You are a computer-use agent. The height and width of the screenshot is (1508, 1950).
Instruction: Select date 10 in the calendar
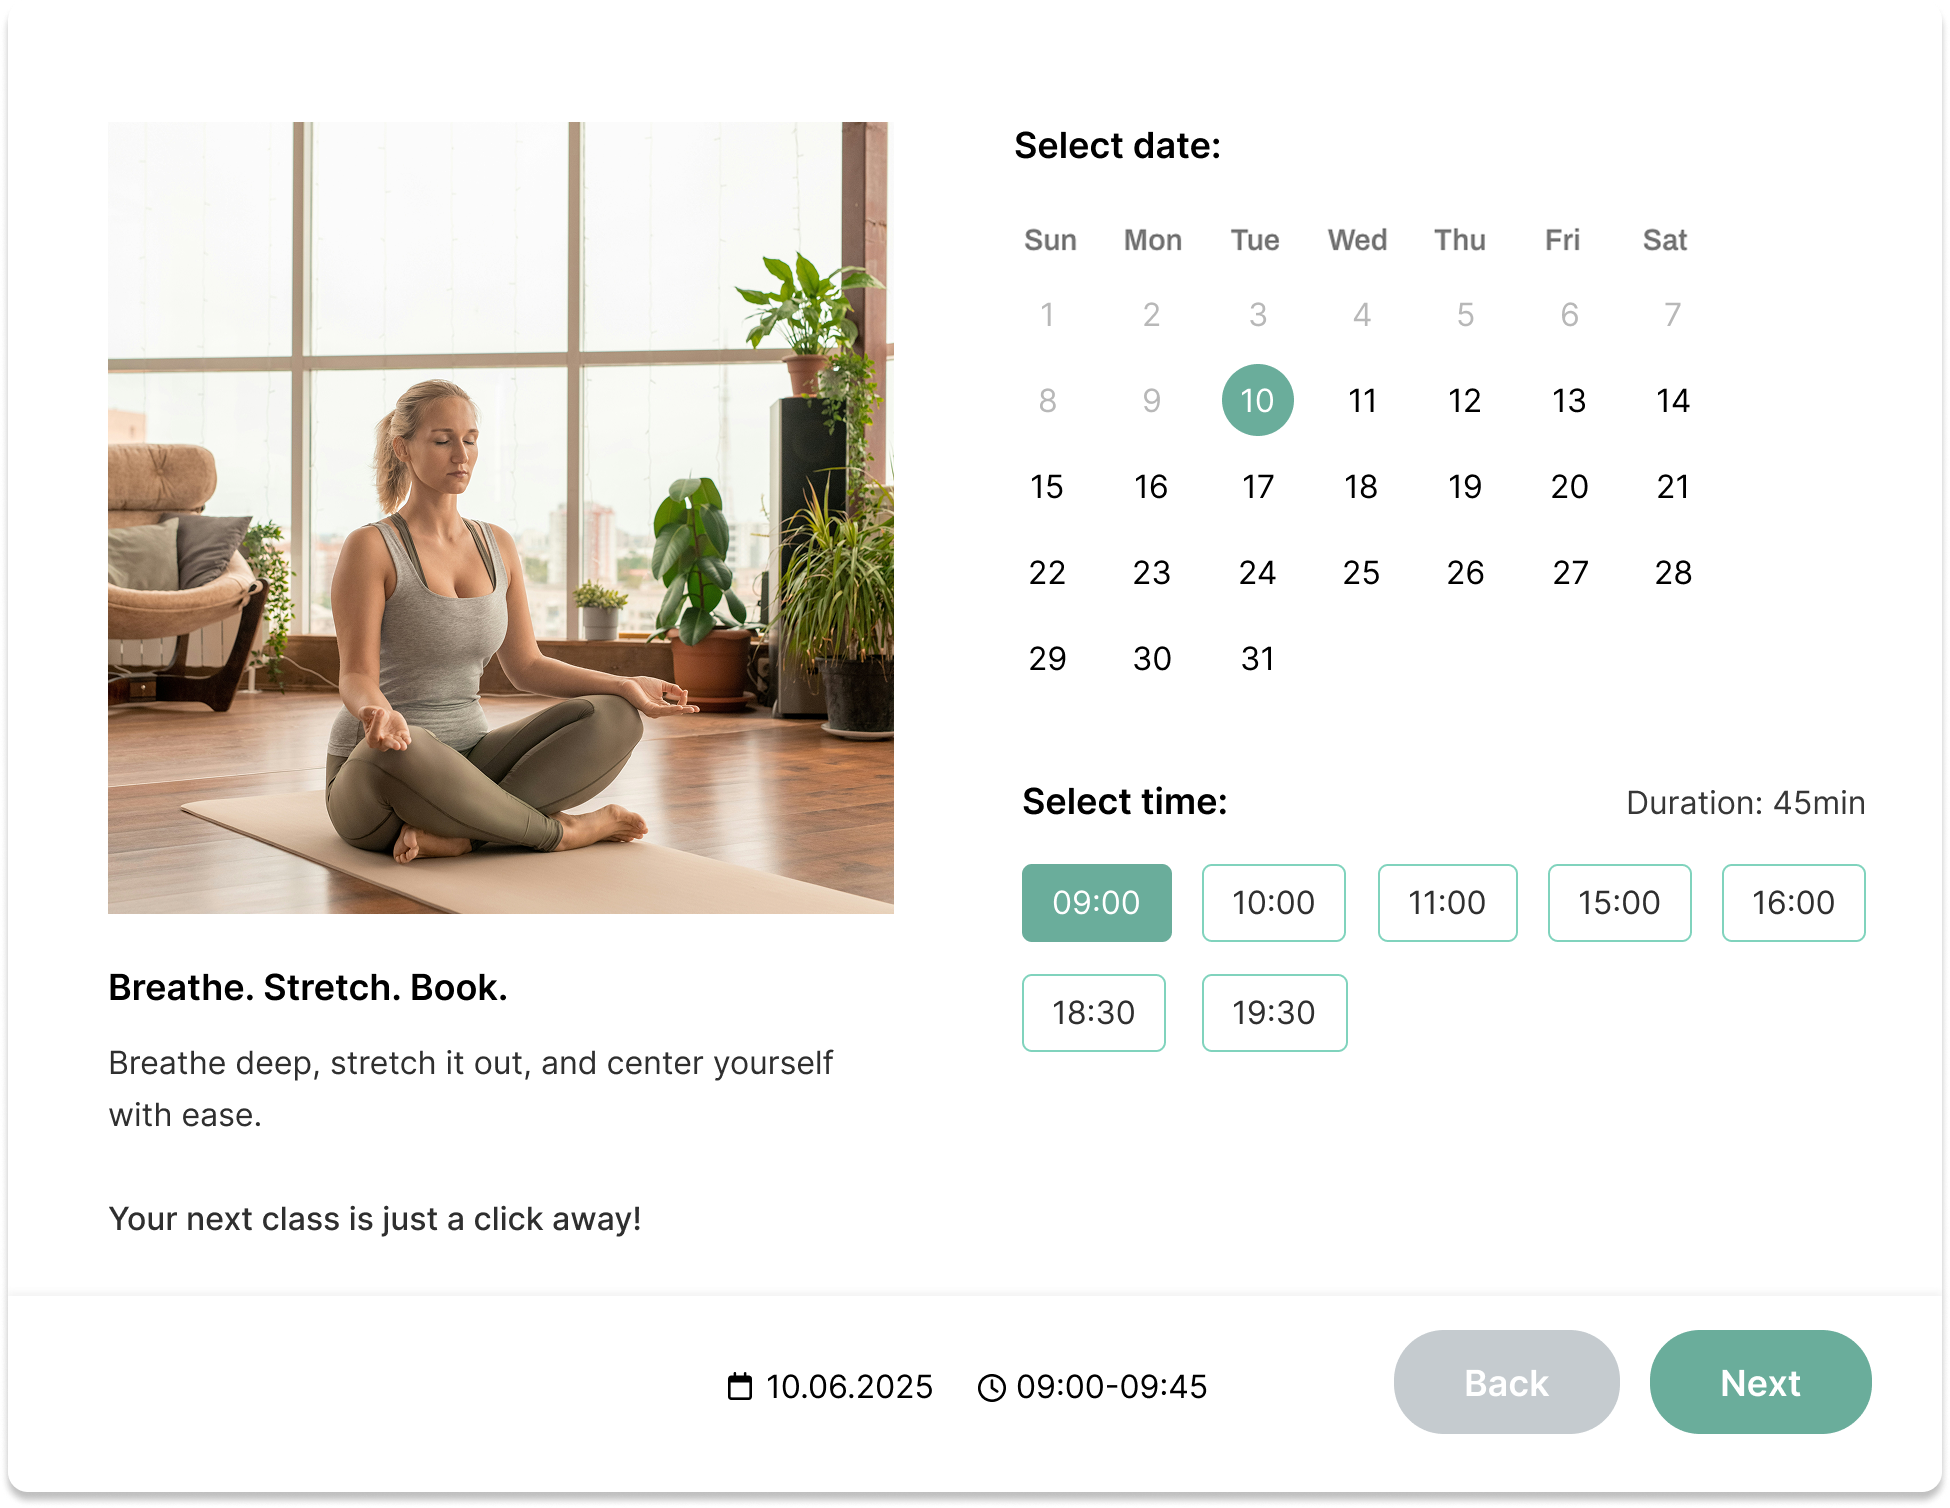(1257, 400)
